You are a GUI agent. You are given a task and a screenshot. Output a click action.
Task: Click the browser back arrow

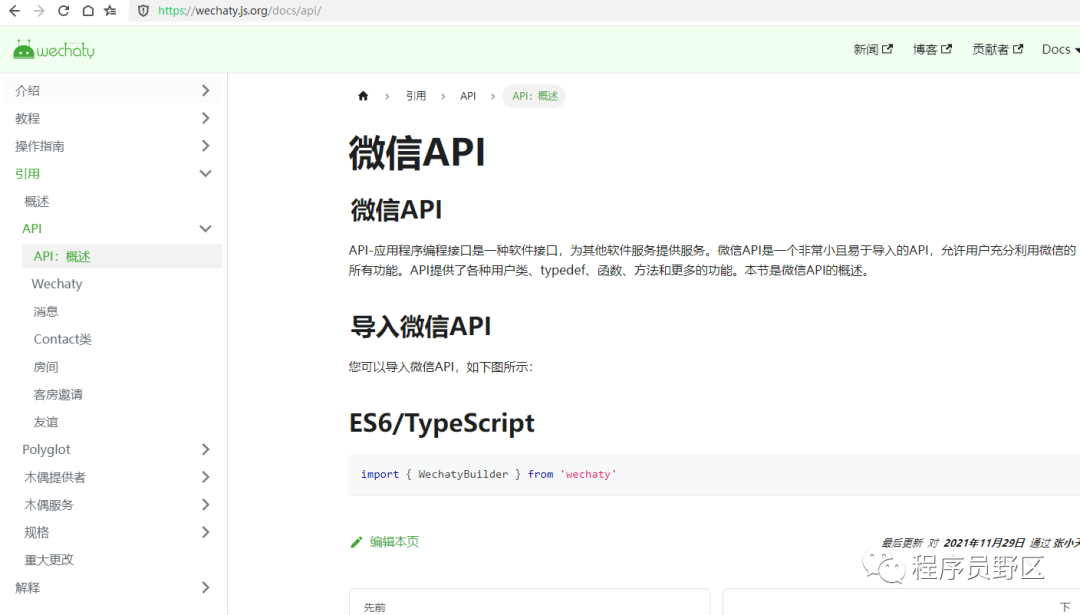click(14, 11)
